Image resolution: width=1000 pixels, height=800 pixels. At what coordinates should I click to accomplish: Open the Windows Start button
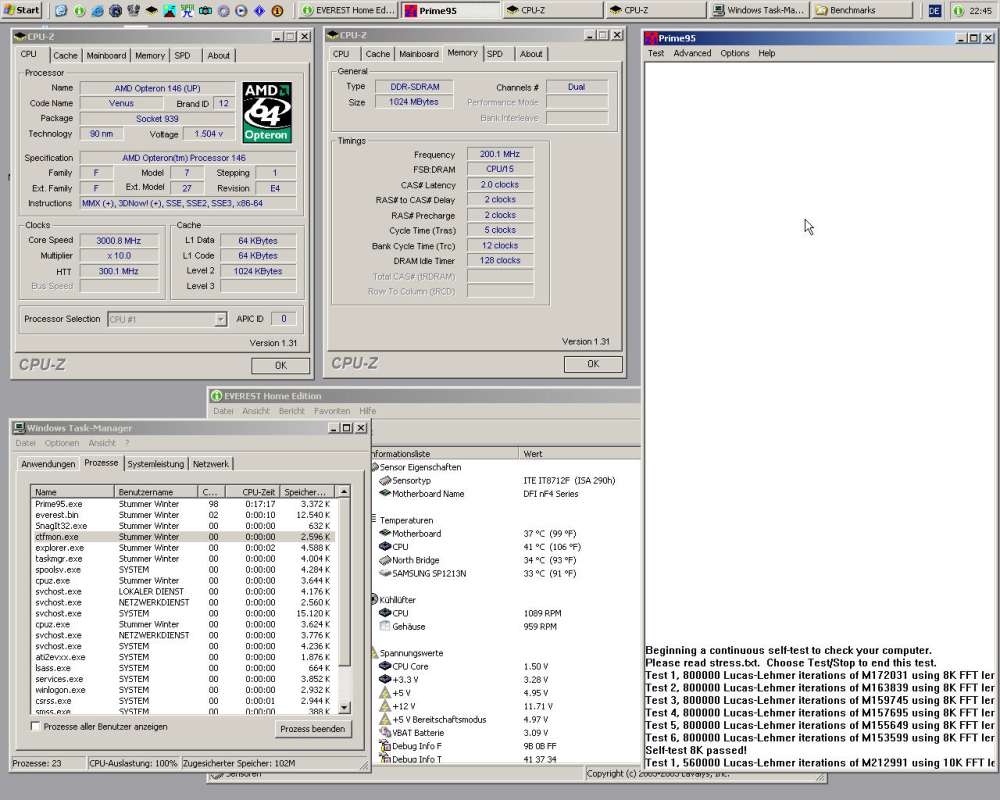(21, 10)
